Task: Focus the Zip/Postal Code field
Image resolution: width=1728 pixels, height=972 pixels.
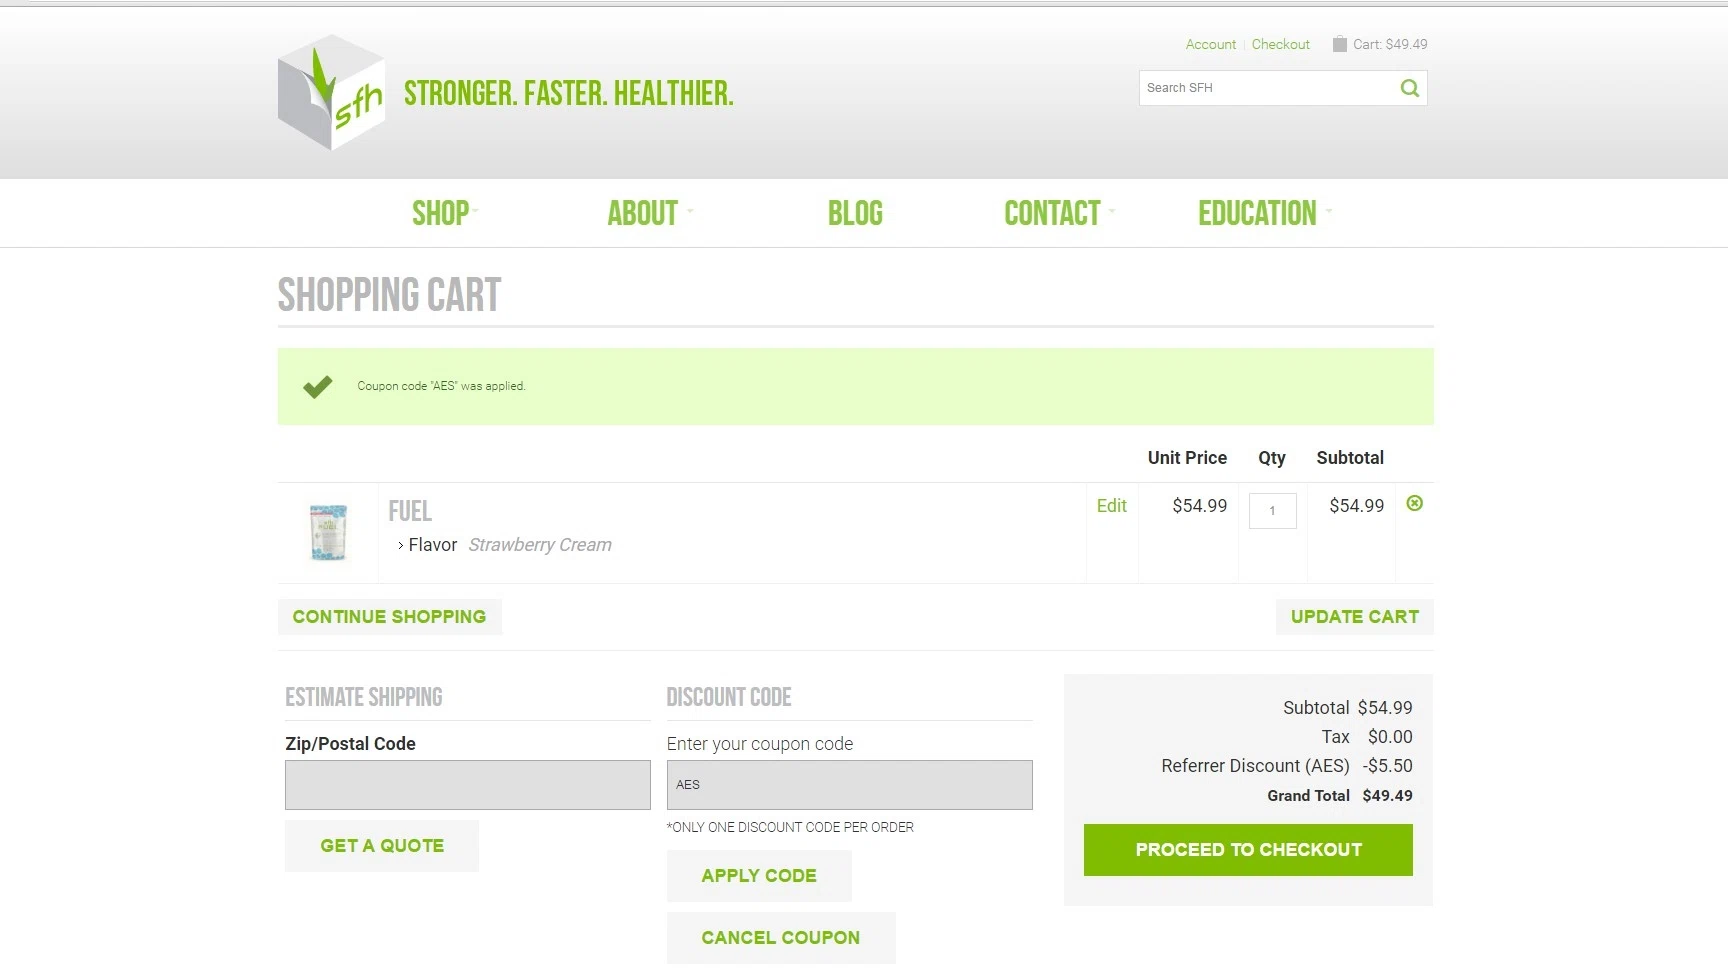Action: tap(467, 785)
